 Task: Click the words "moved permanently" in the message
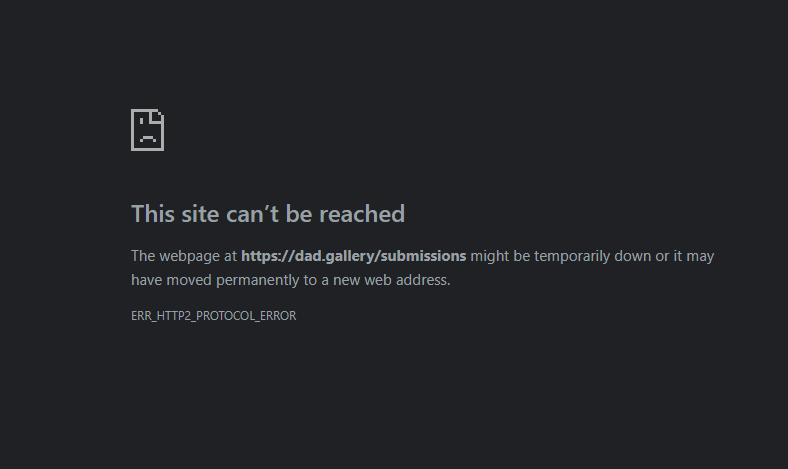point(233,280)
